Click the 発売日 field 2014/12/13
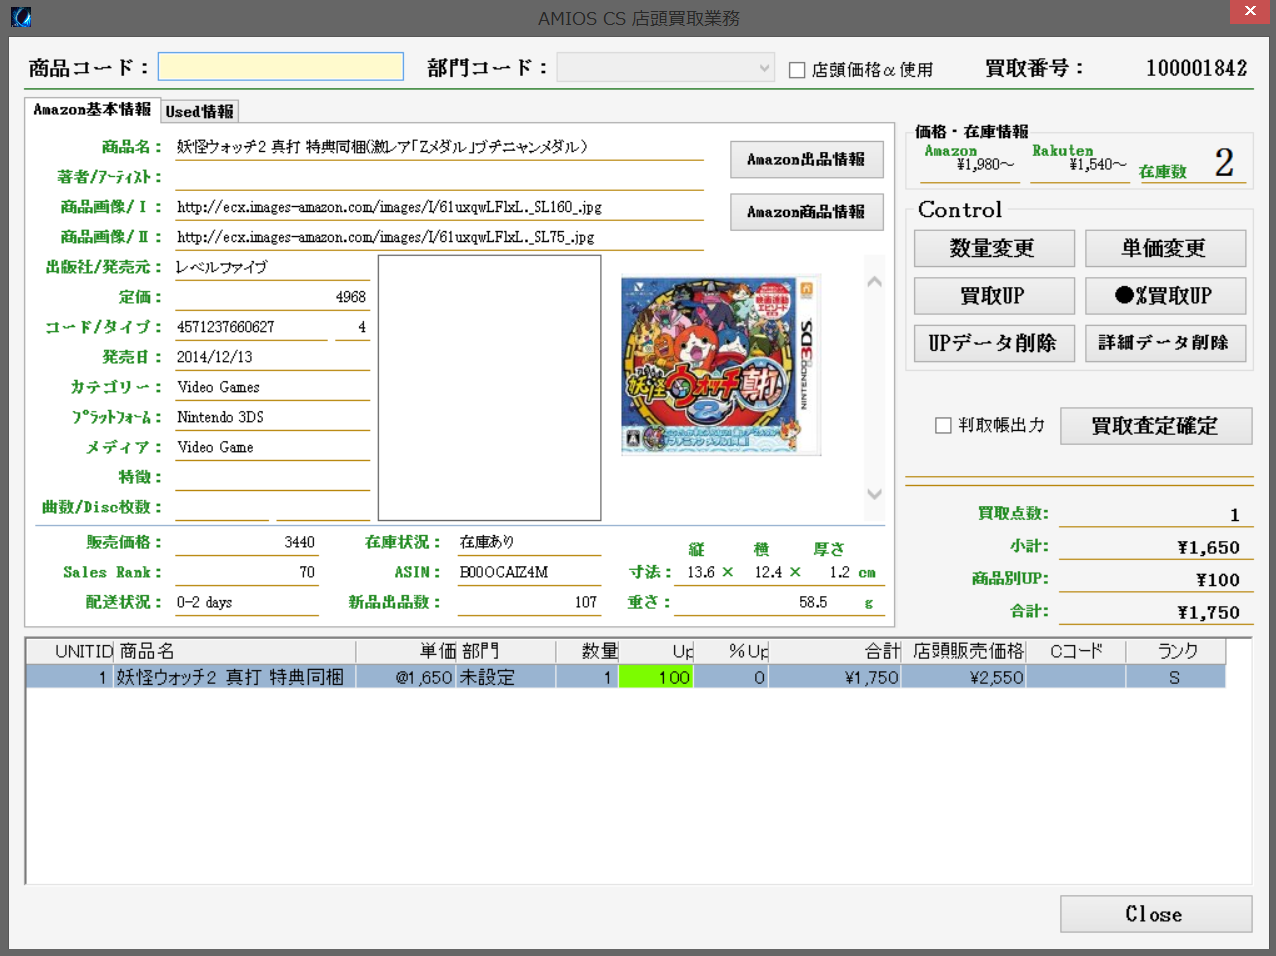Screen dimensions: 1276x956 tap(272, 357)
